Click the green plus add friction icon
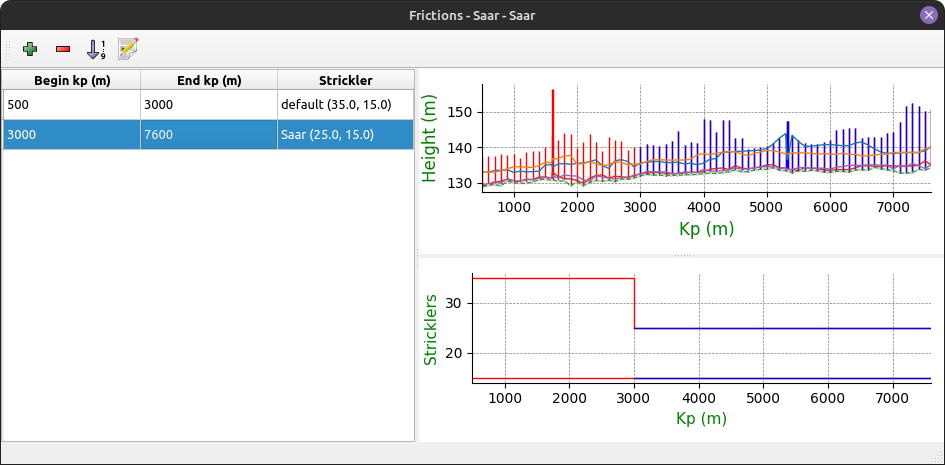Image resolution: width=945 pixels, height=465 pixels. point(30,48)
